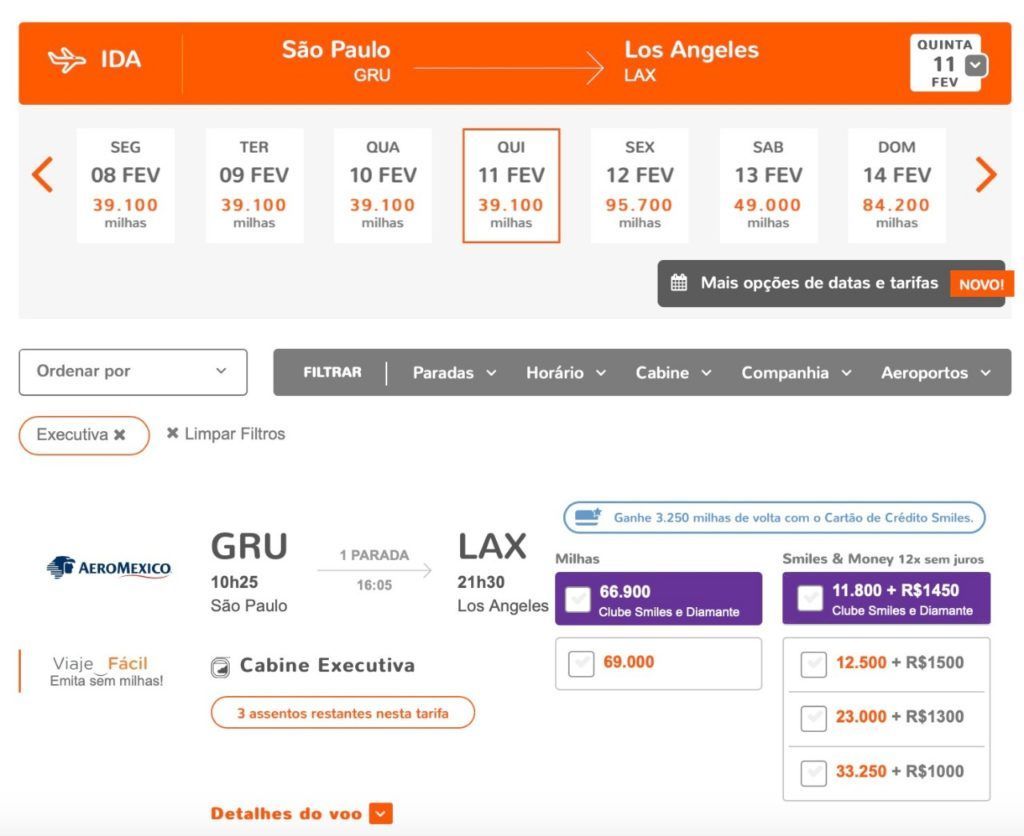This screenshot has height=836, width=1024.
Task: Expand the Aeroportos filter
Action: (936, 373)
